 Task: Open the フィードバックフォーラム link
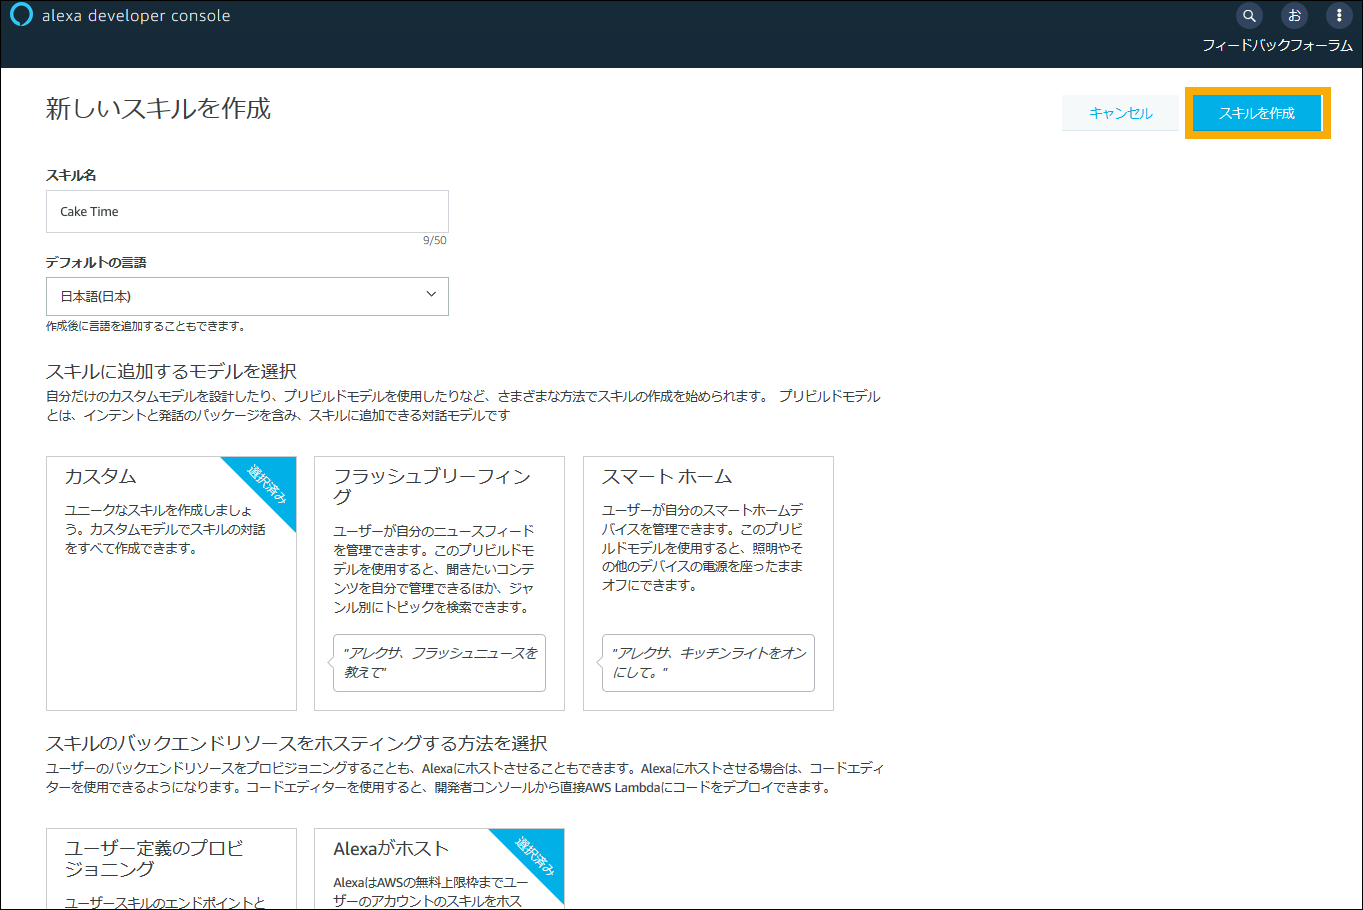(1278, 46)
